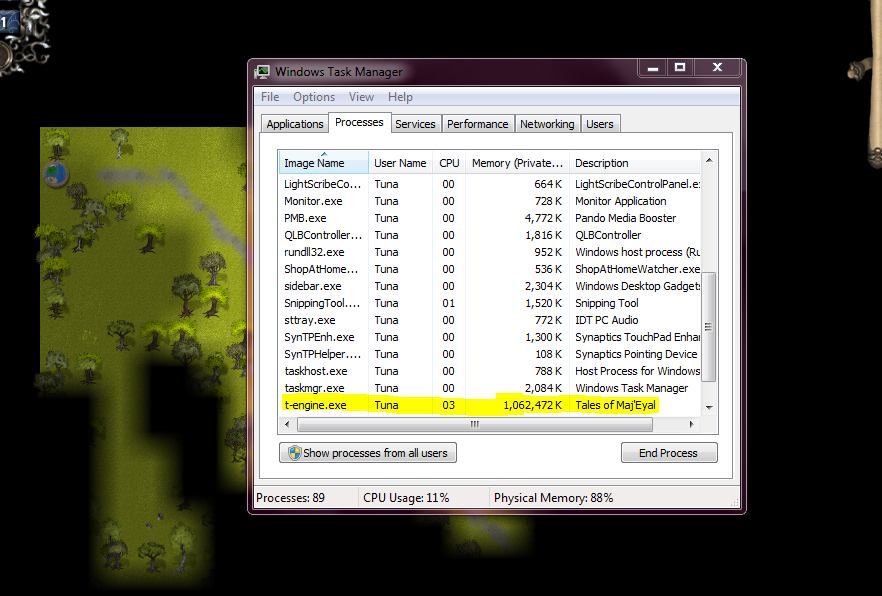Viewport: 882px width, 596px height.
Task: Click the globe icon on the game map
Action: pos(56,174)
